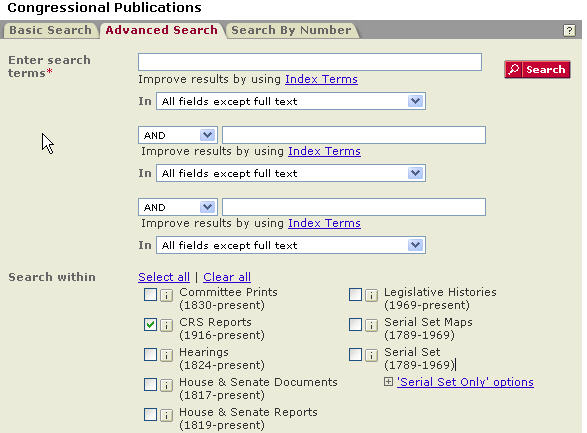
Task: Show info icon for Legislative Histories
Action: [x=371, y=295]
